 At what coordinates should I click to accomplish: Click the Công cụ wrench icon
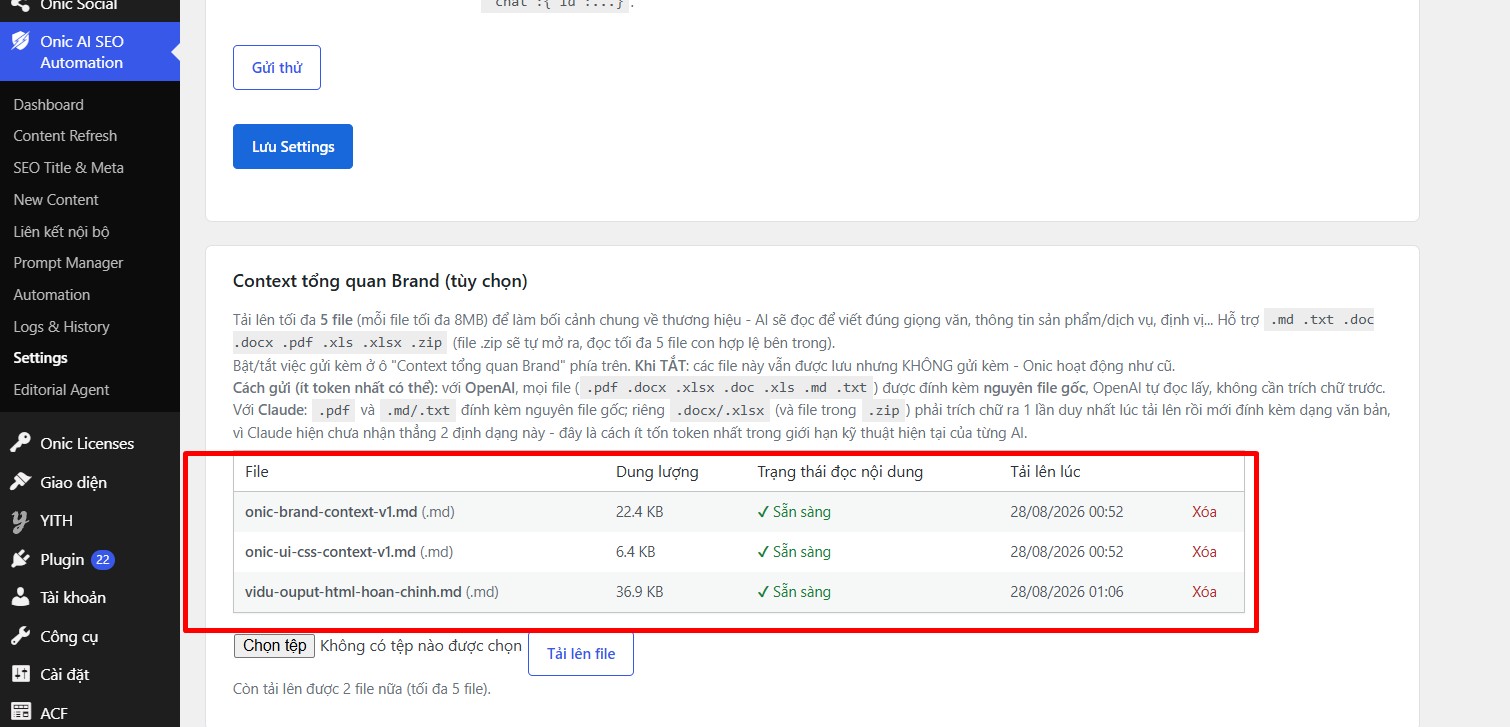click(20, 636)
